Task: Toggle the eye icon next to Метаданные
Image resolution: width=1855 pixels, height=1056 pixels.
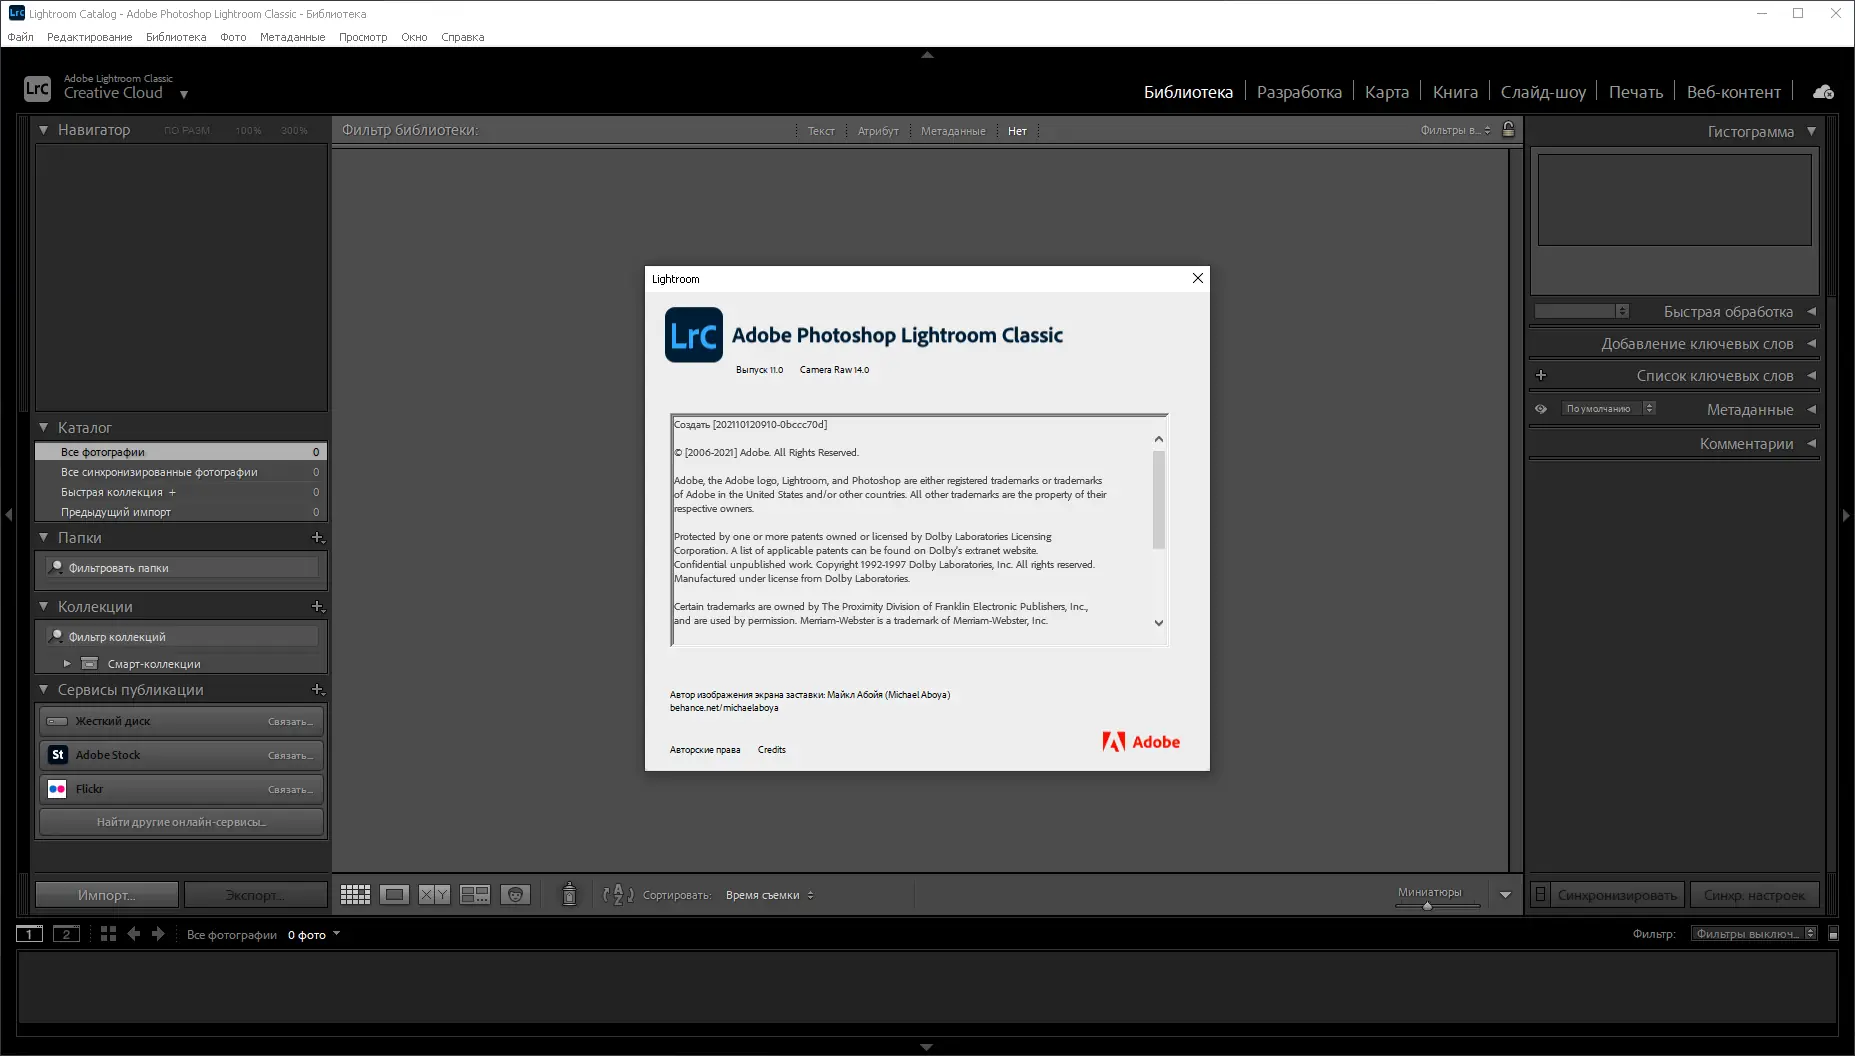Action: pos(1543,408)
